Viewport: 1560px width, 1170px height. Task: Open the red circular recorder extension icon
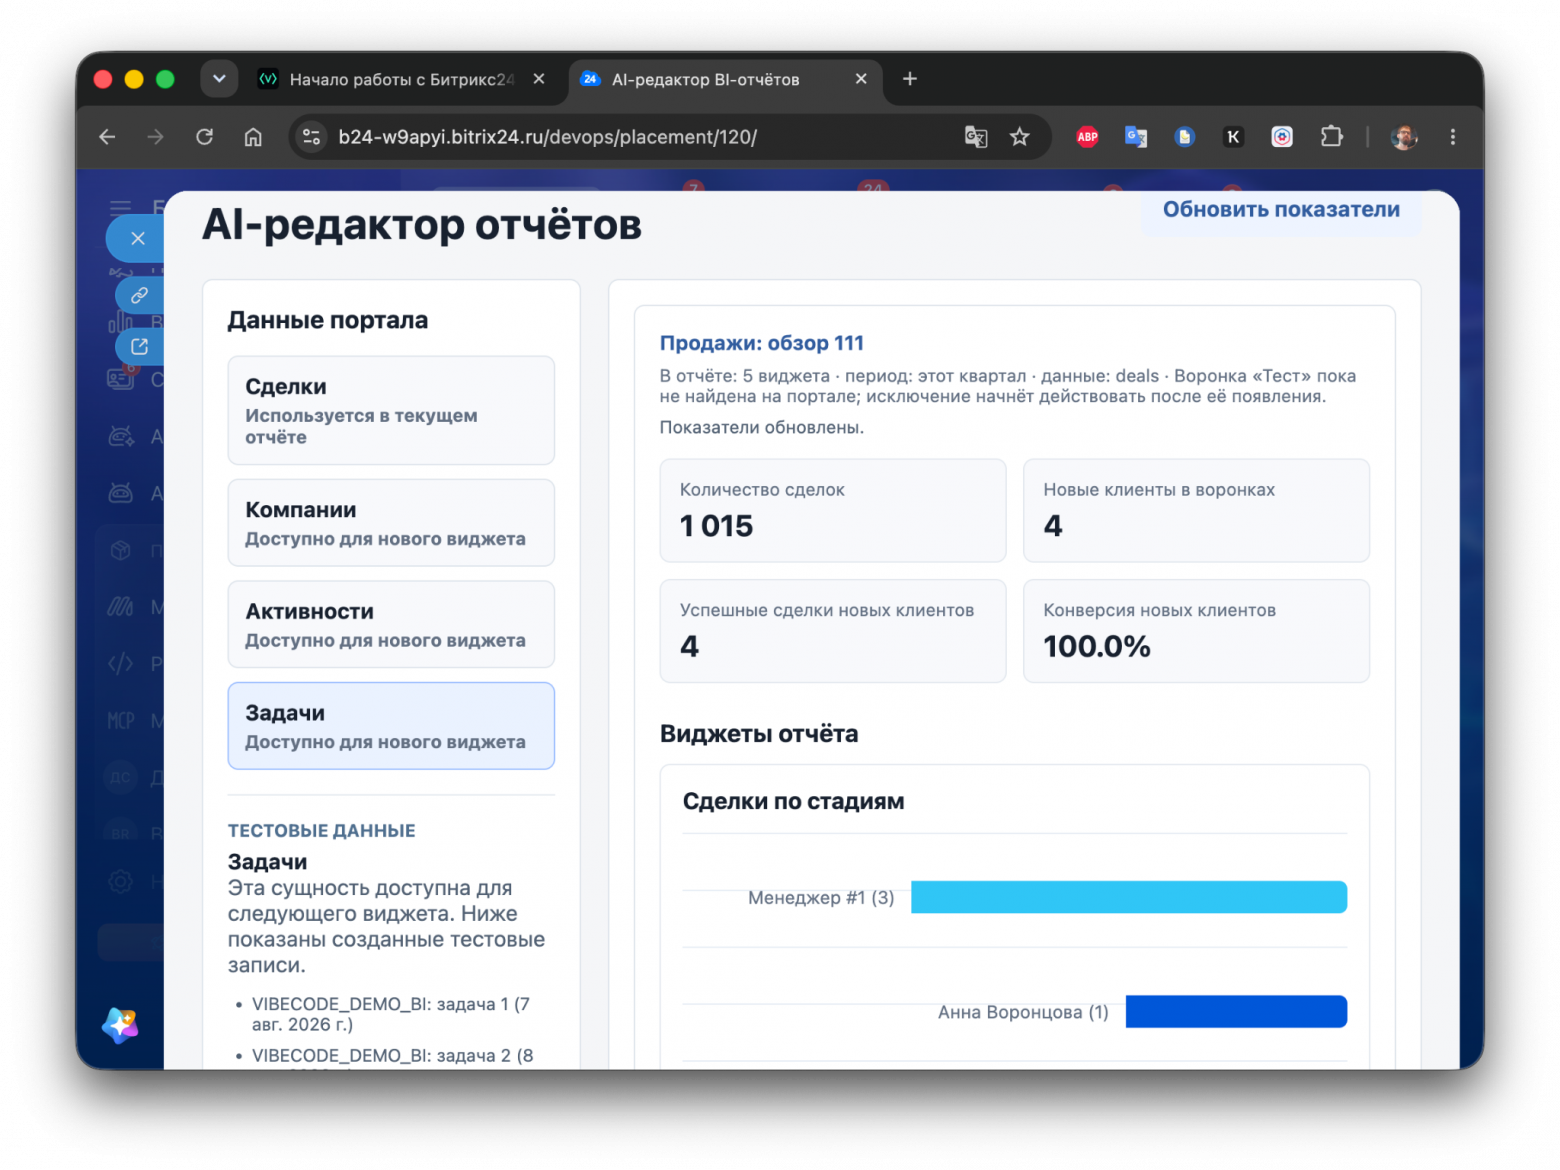click(1282, 137)
